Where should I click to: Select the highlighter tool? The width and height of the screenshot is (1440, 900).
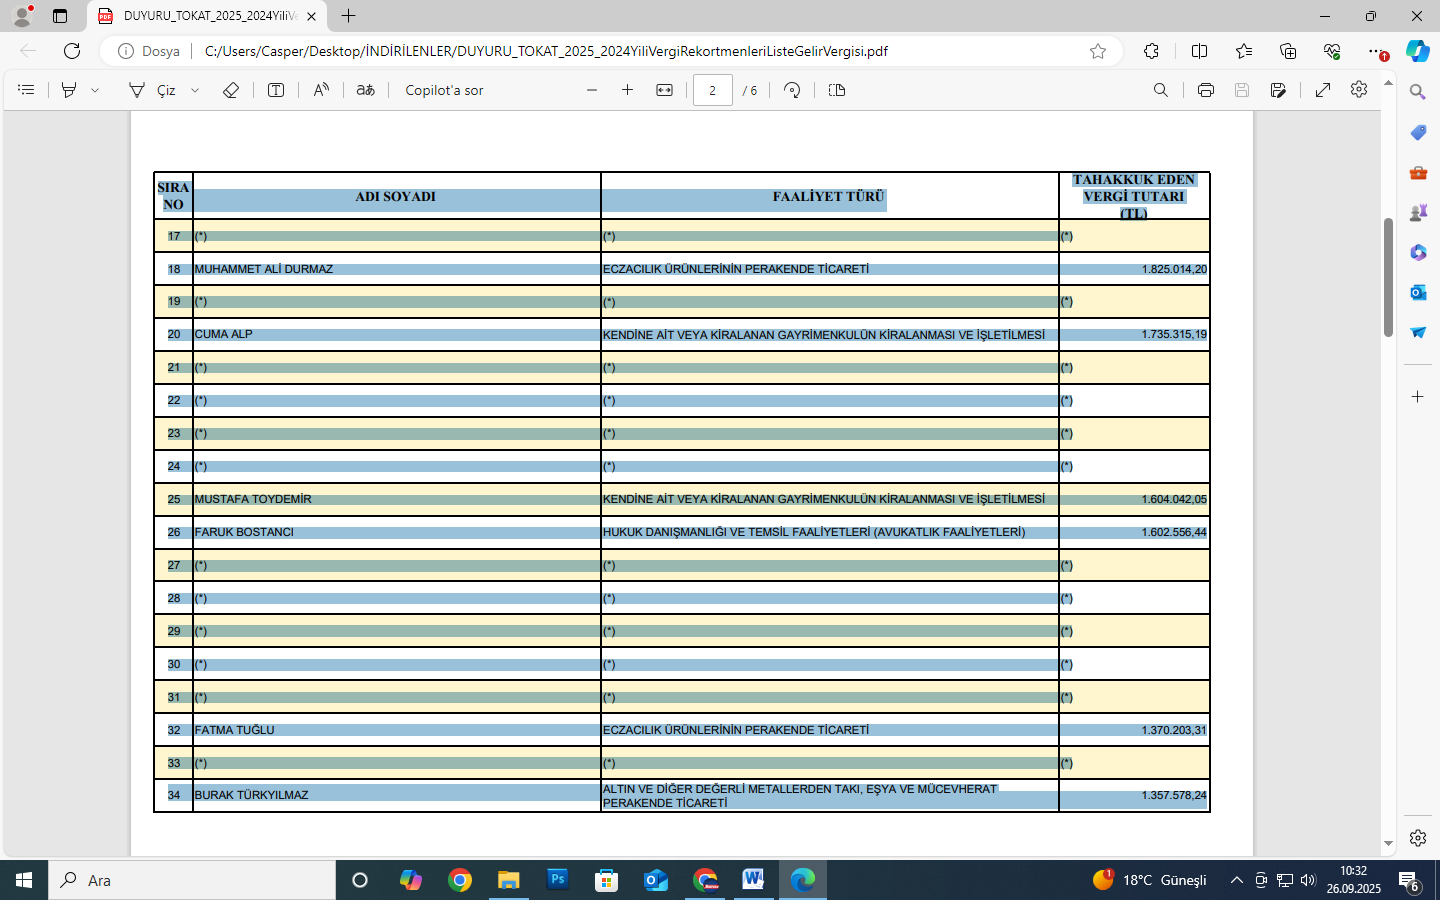[x=69, y=90]
